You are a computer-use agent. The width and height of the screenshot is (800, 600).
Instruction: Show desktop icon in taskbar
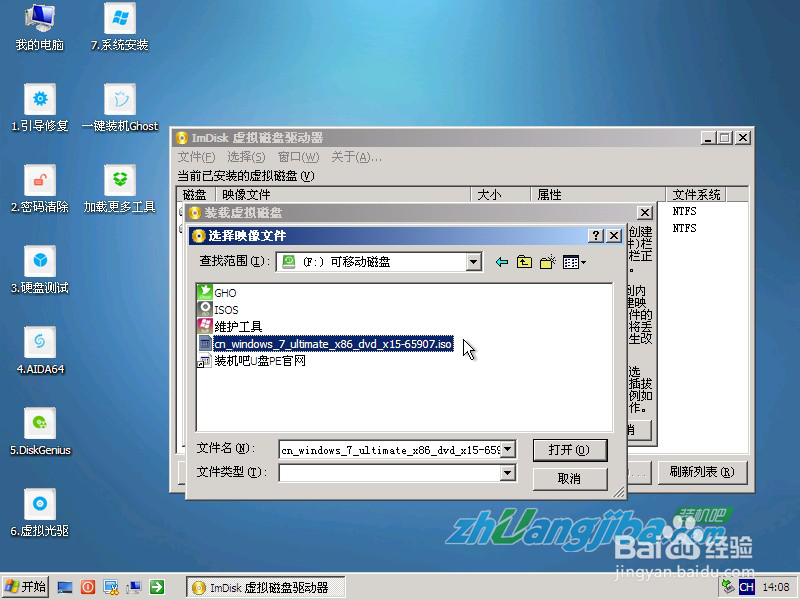pyautogui.click(x=65, y=587)
